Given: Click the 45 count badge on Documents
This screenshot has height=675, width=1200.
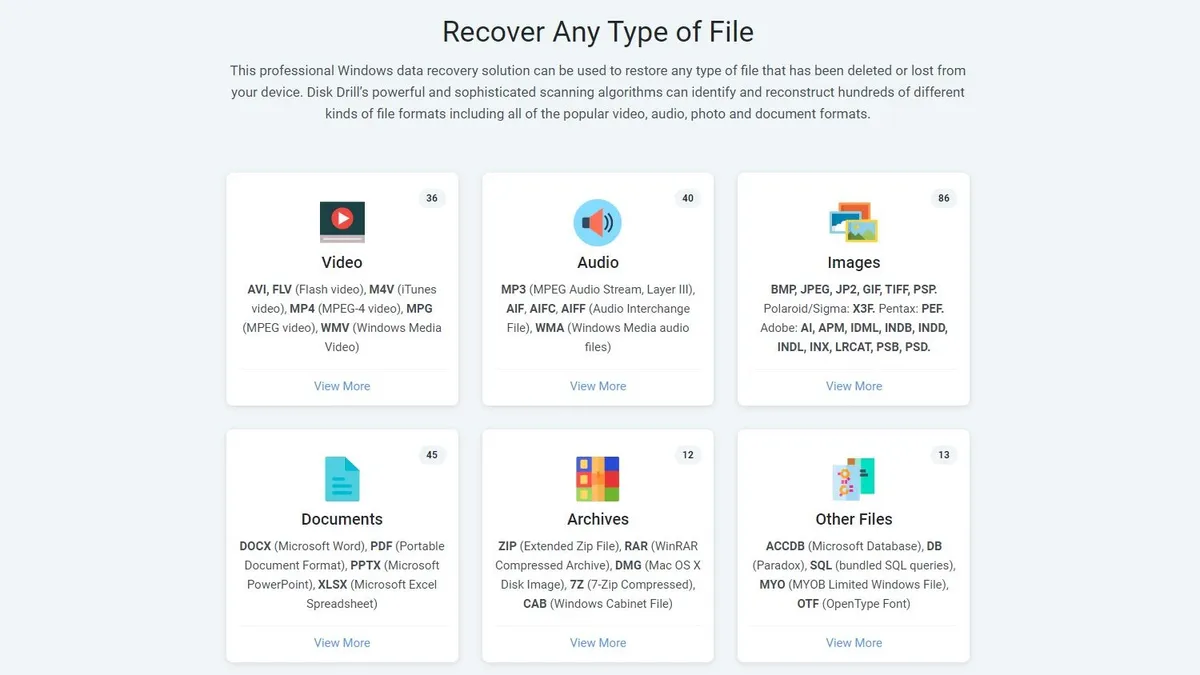Looking at the screenshot, I should click(x=432, y=455).
